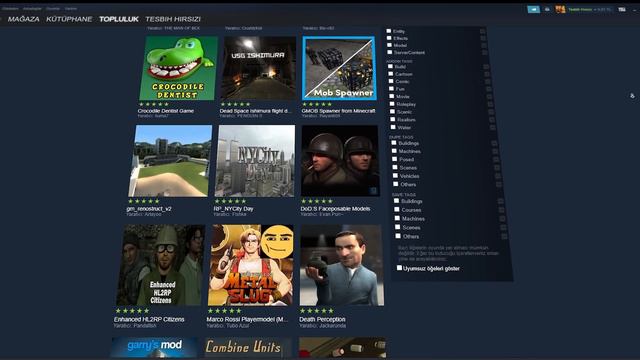
Task: Open the Metal Slug playermodel thumbnail
Action: coord(251,265)
